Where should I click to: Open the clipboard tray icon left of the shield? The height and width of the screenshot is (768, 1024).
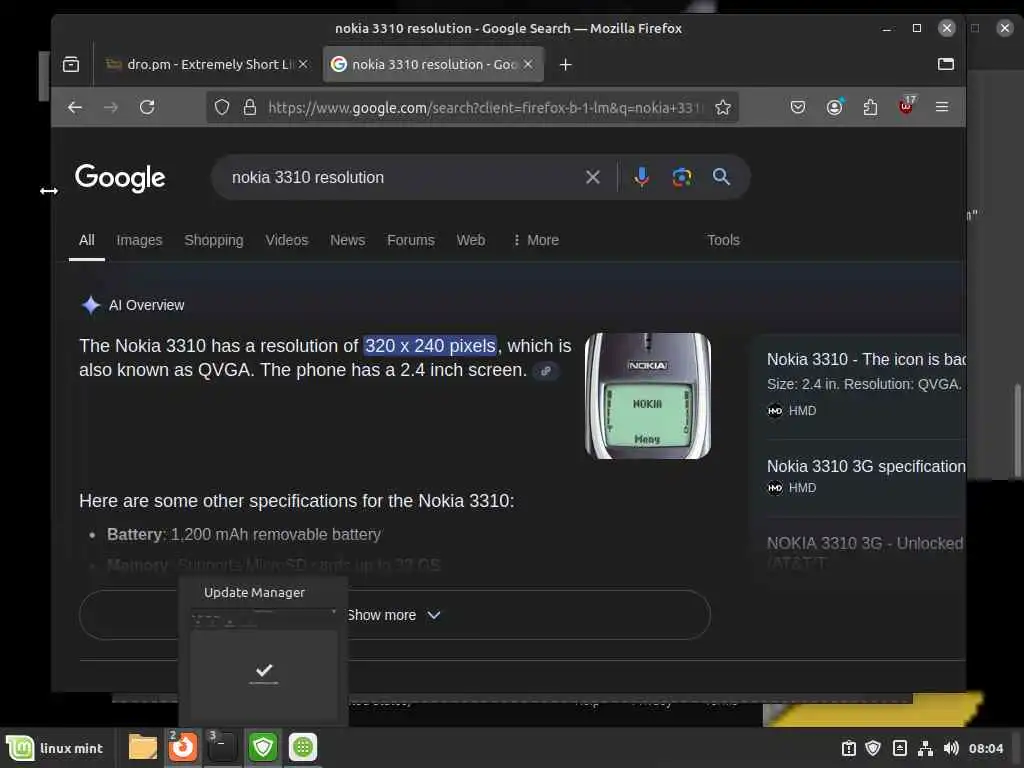(848, 748)
